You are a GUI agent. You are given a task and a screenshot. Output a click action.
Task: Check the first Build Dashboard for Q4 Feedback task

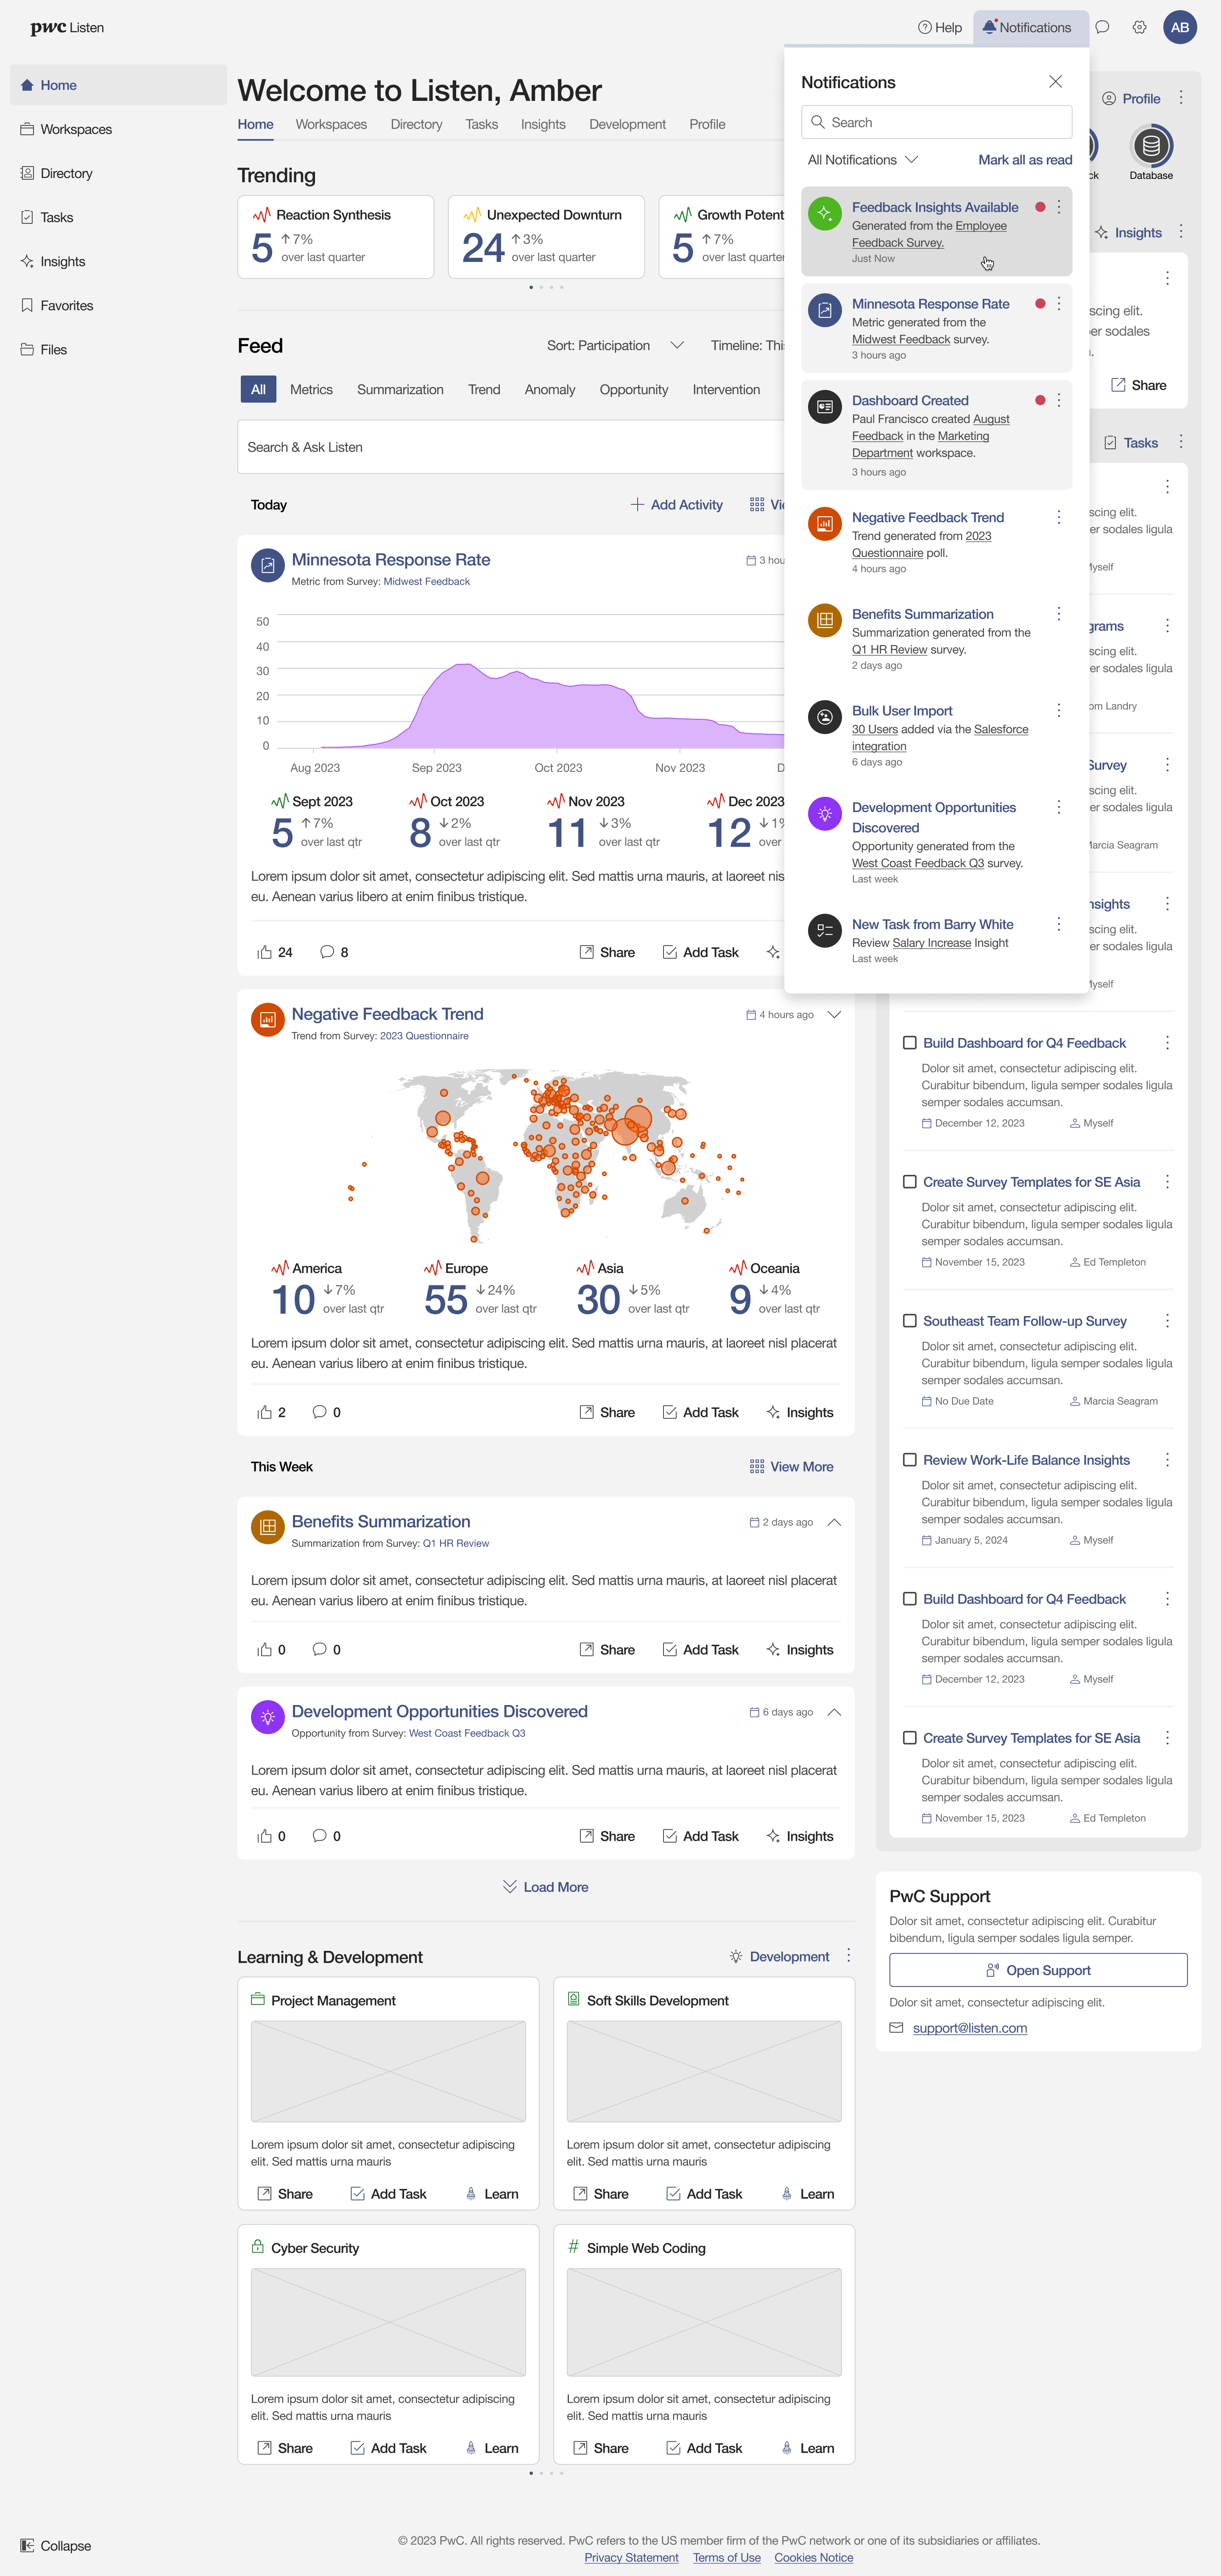pos(910,1043)
